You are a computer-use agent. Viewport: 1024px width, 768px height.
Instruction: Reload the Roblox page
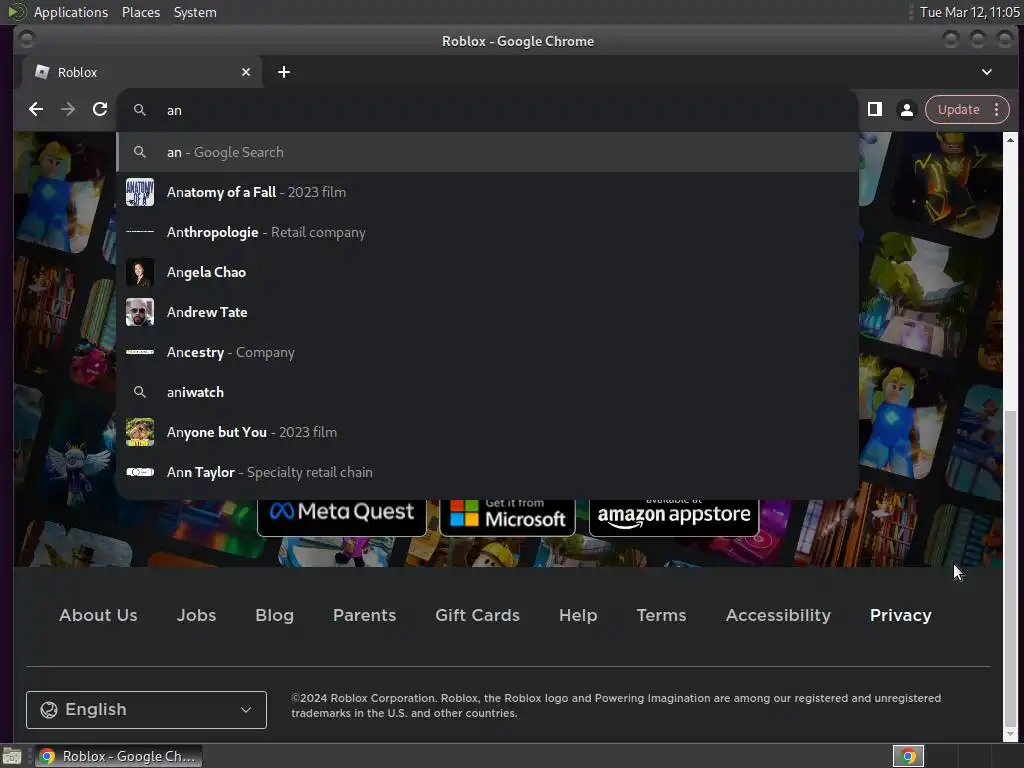(x=100, y=110)
